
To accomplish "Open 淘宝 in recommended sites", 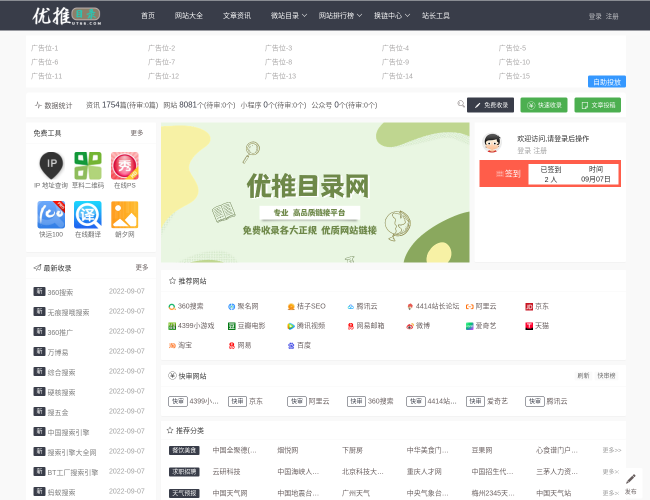I will 180,345.
